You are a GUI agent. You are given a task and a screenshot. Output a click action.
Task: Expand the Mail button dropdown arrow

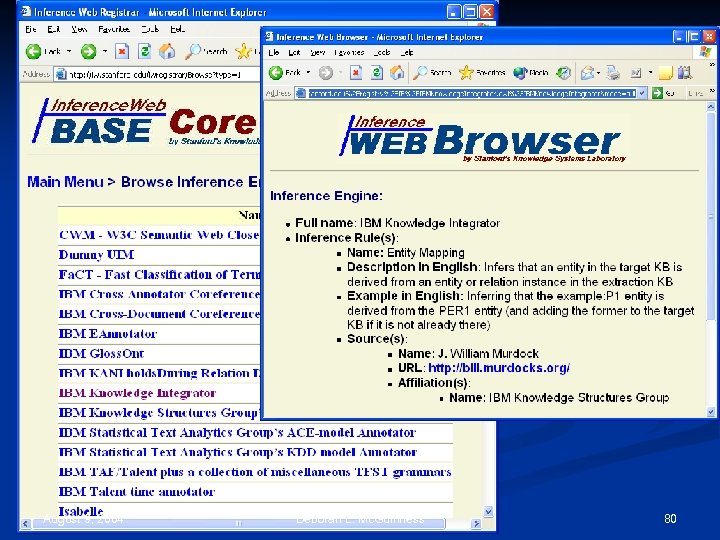(598, 73)
